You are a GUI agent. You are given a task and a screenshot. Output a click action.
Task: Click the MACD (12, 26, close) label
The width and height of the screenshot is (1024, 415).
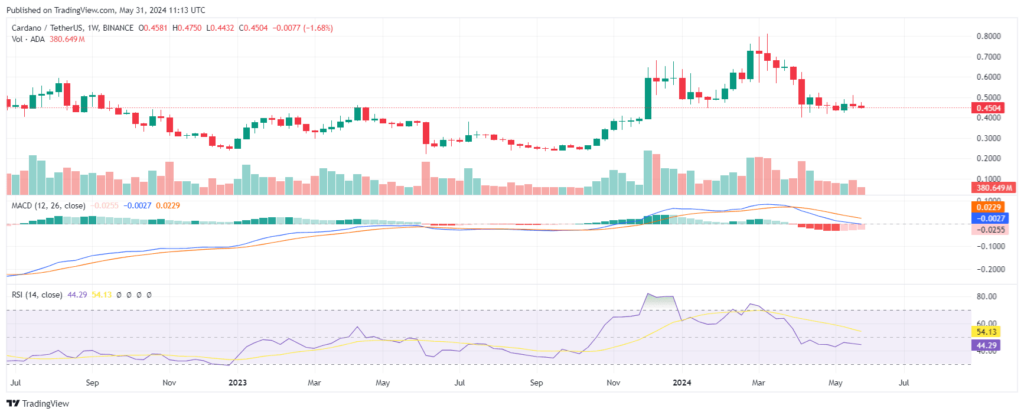click(47, 205)
